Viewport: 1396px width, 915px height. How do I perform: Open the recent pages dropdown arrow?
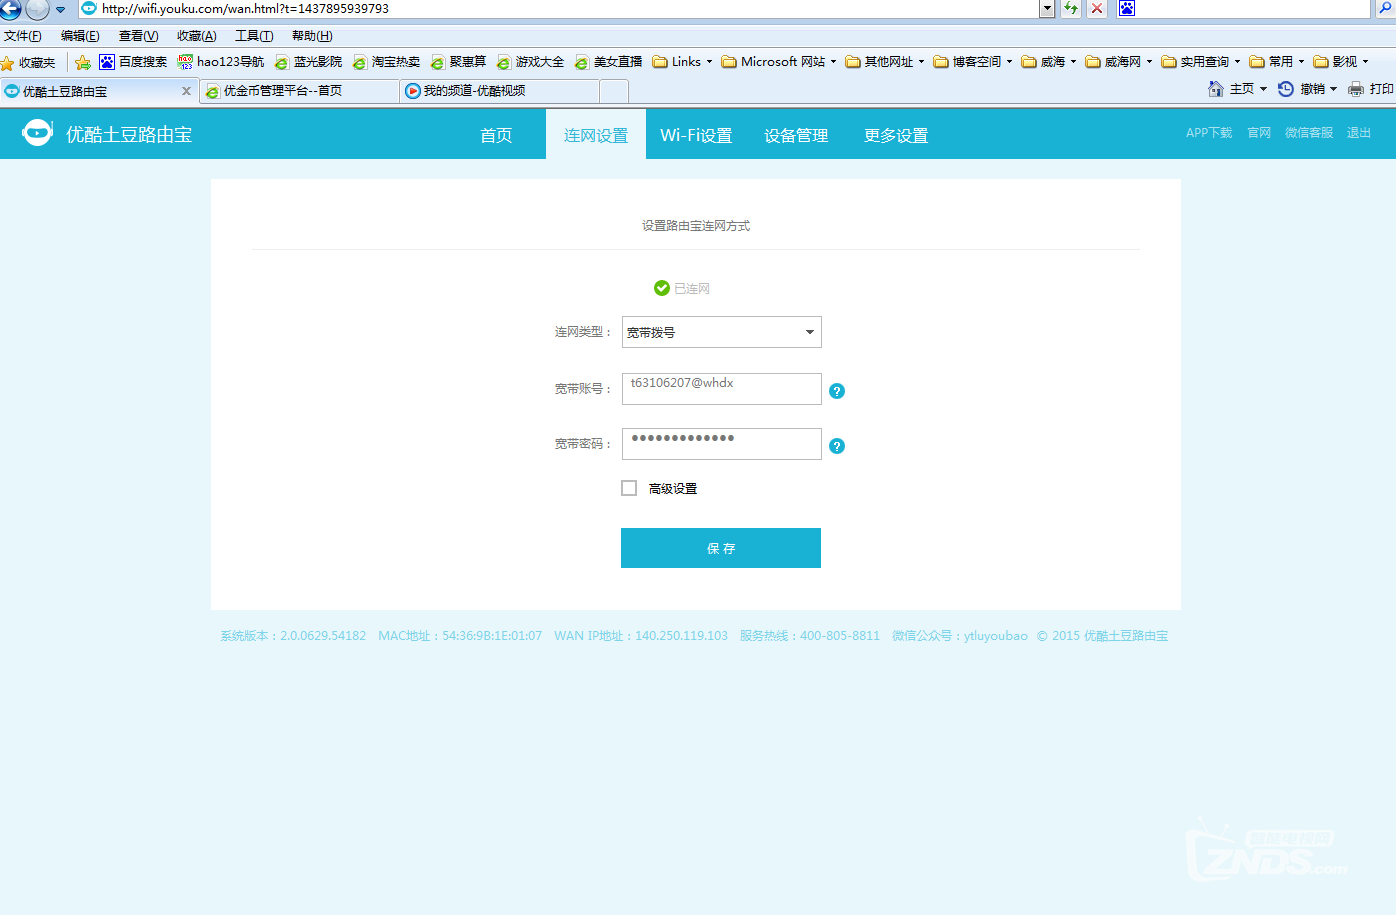pyautogui.click(x=60, y=9)
